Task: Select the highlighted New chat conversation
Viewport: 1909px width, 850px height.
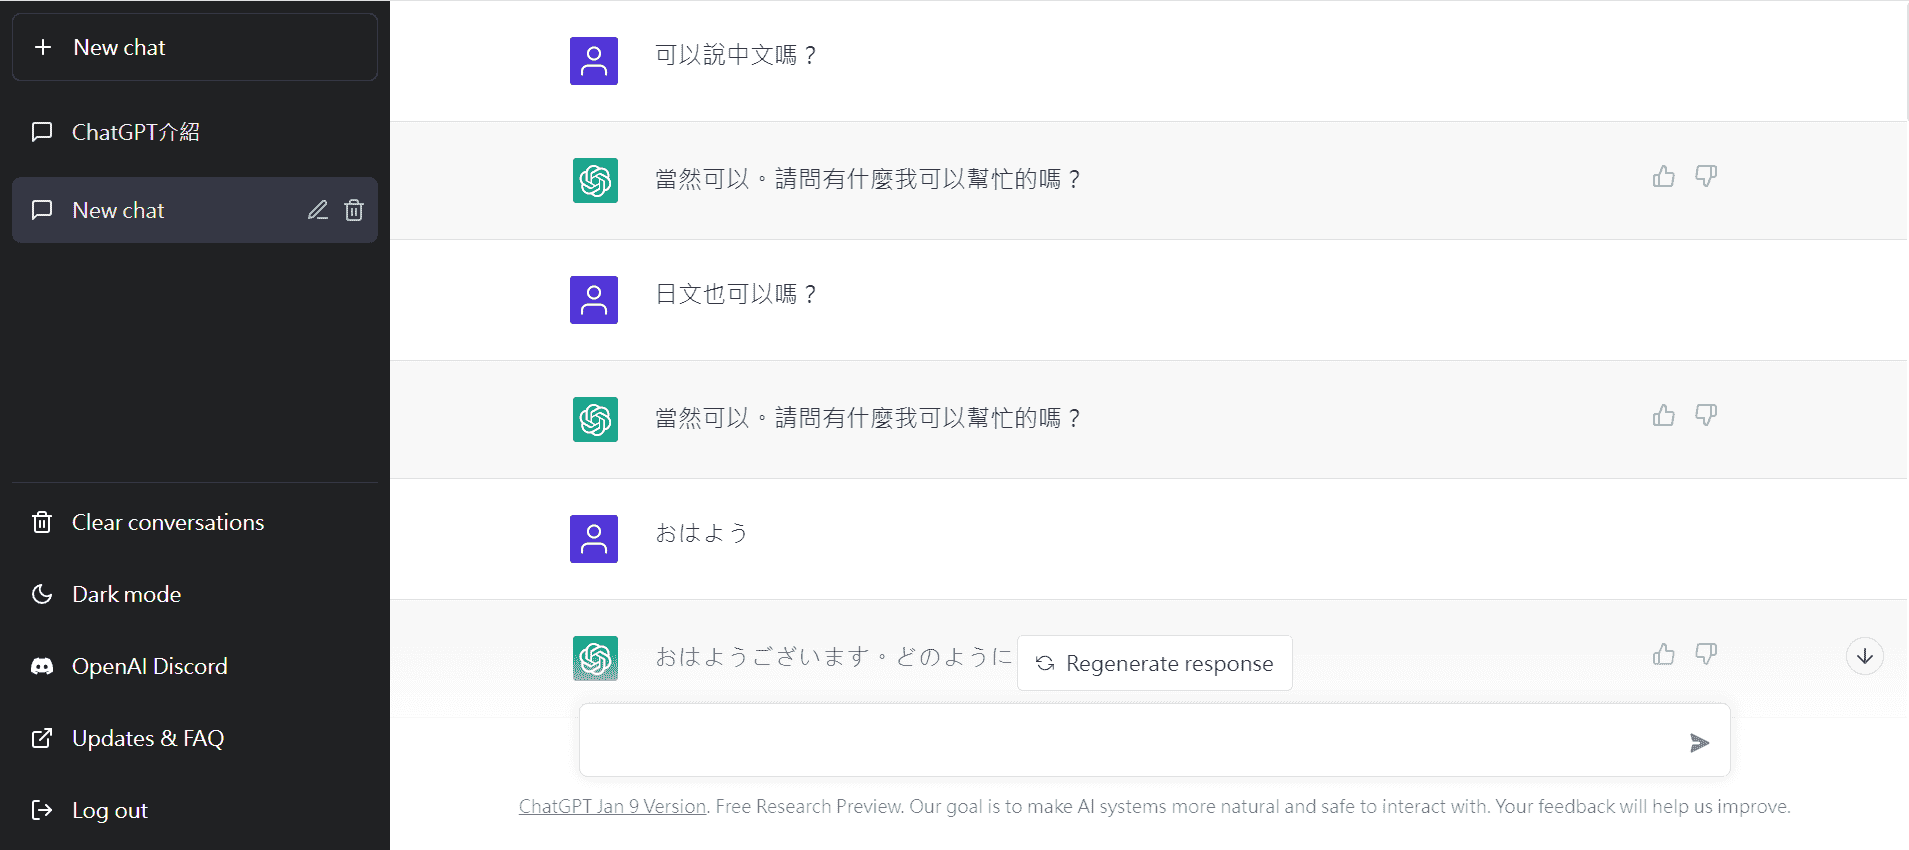Action: 160,210
